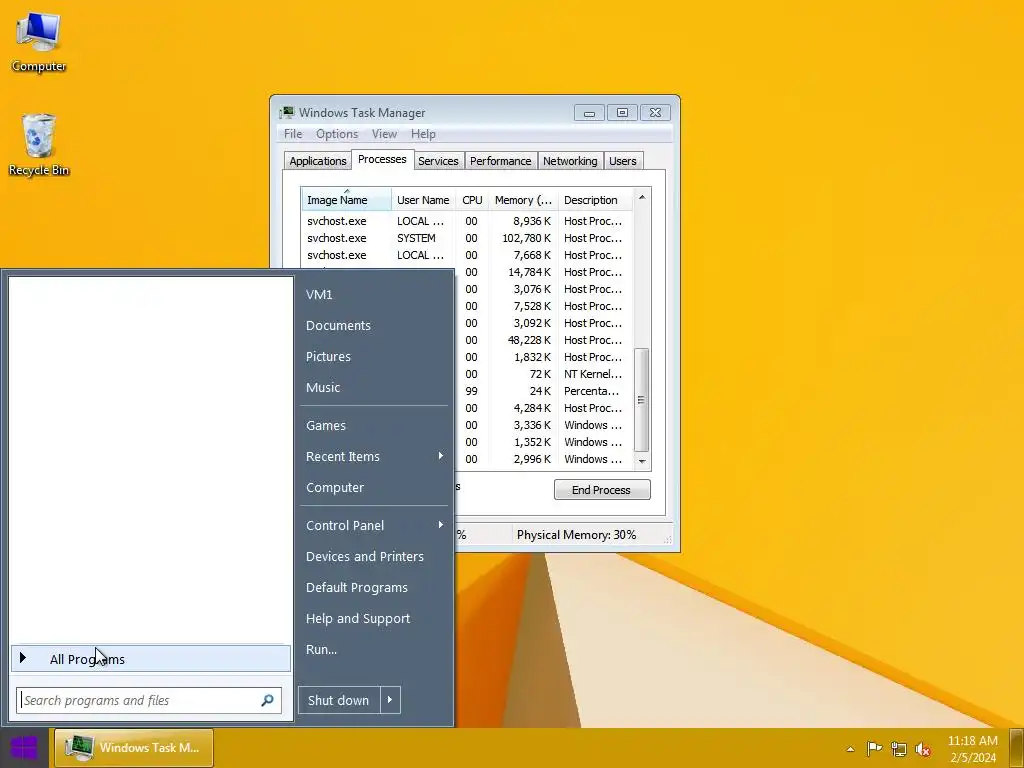
Task: Open the Options menu in Task Manager
Action: [337, 134]
